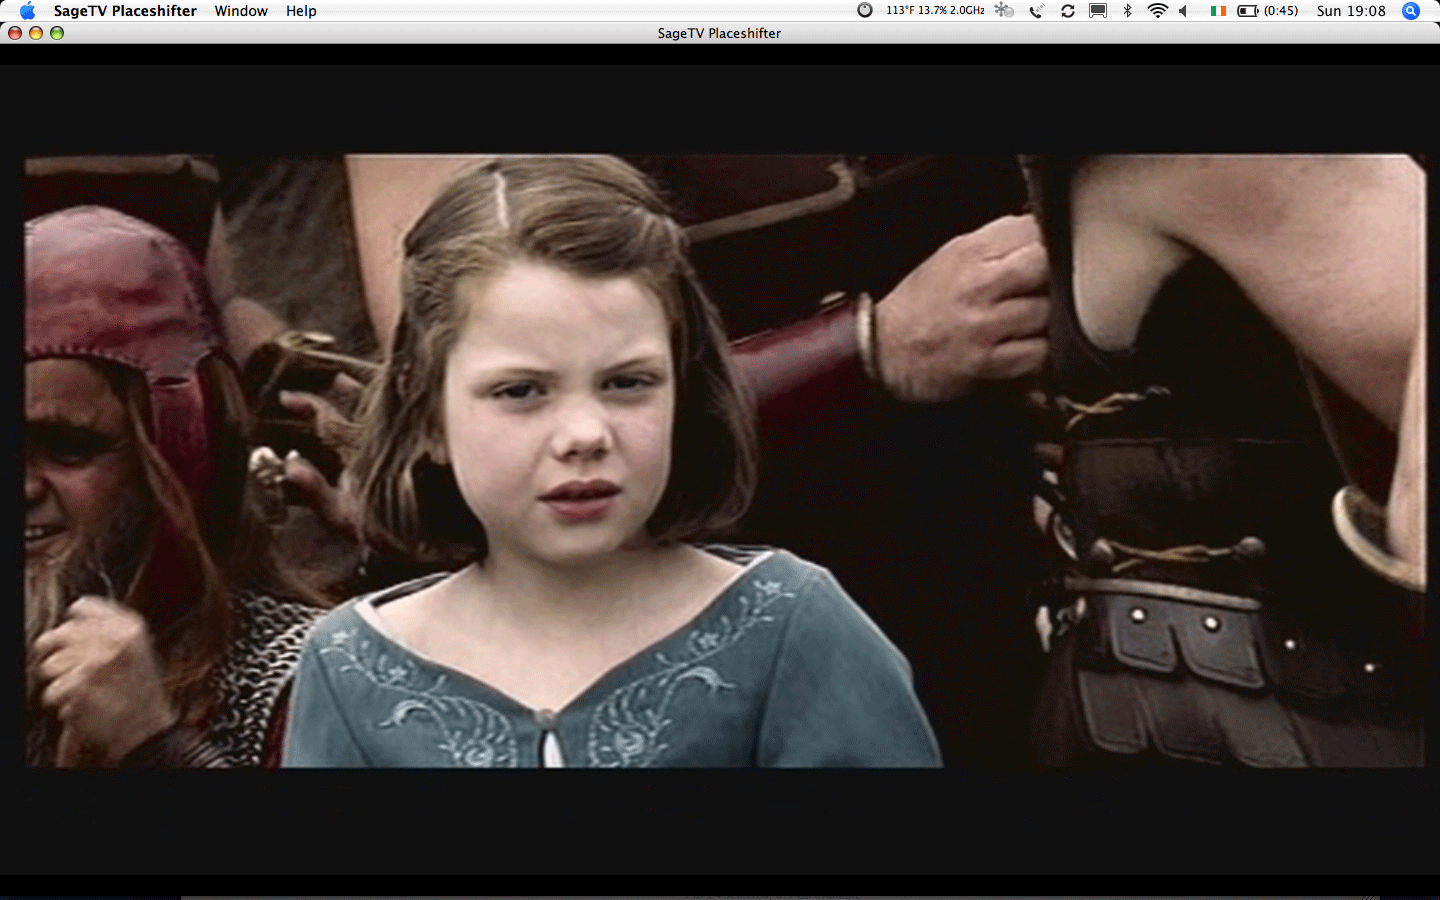The image size is (1440, 900).
Task: Open the display menu bar icon
Action: (1098, 11)
